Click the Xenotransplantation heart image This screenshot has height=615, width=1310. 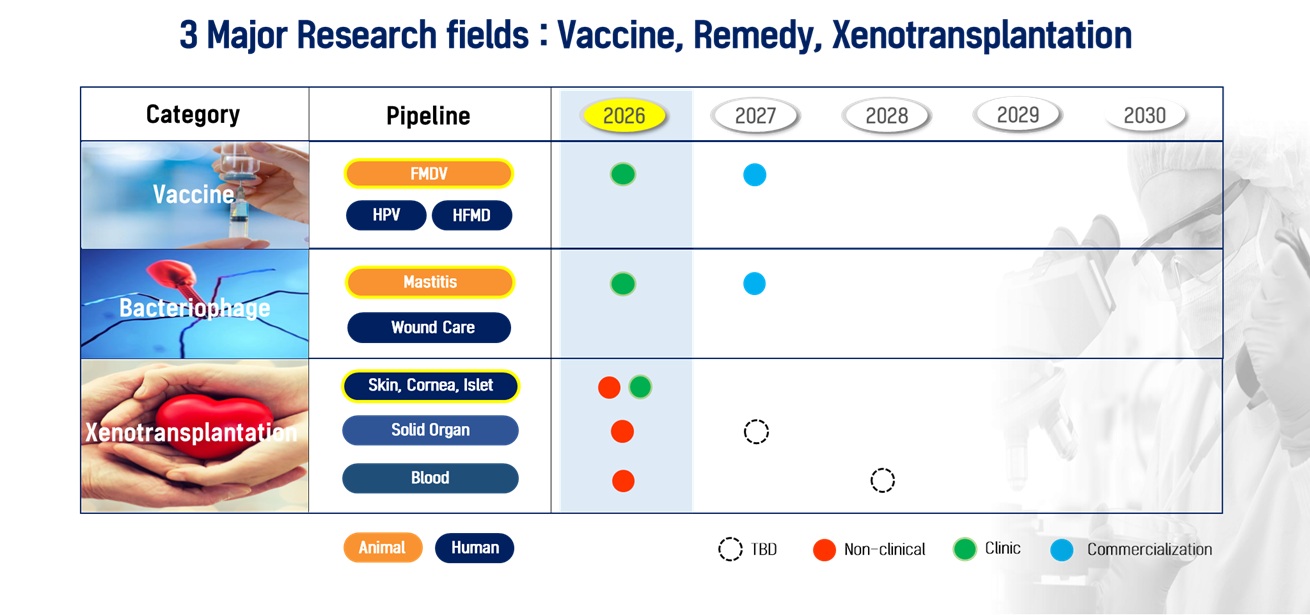coord(194,435)
